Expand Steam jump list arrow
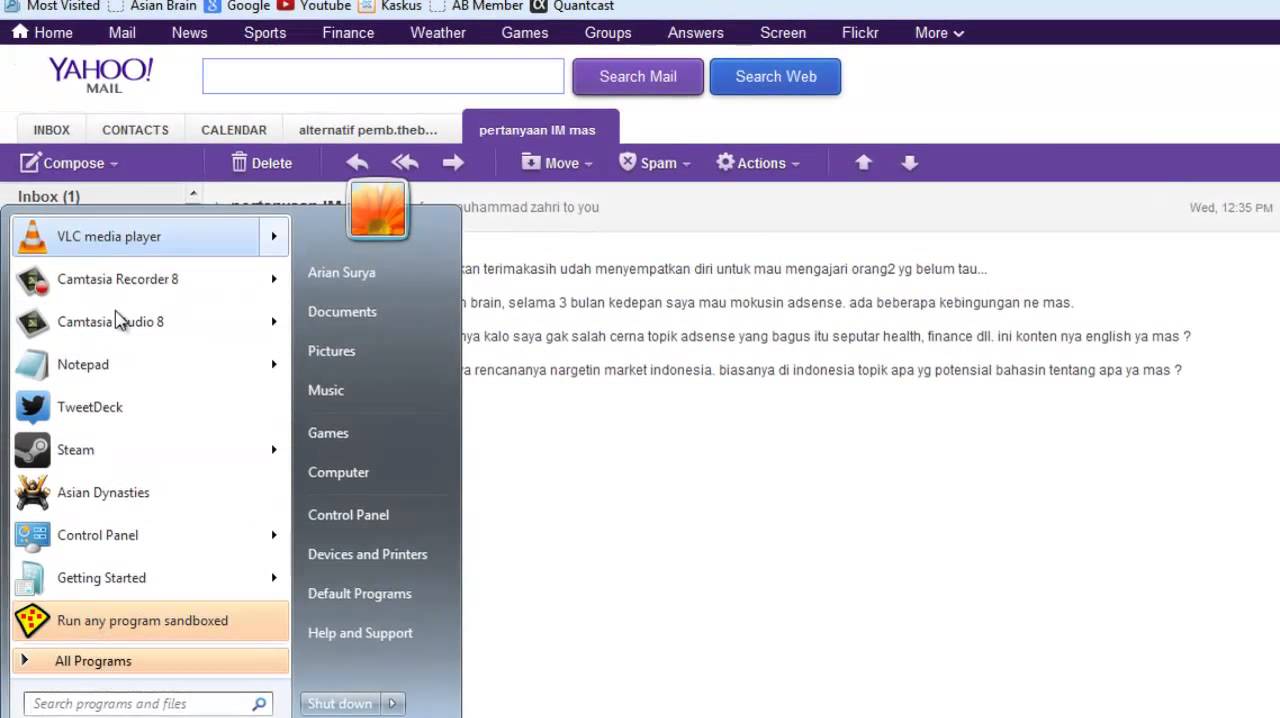This screenshot has height=718, width=1280. [x=274, y=450]
